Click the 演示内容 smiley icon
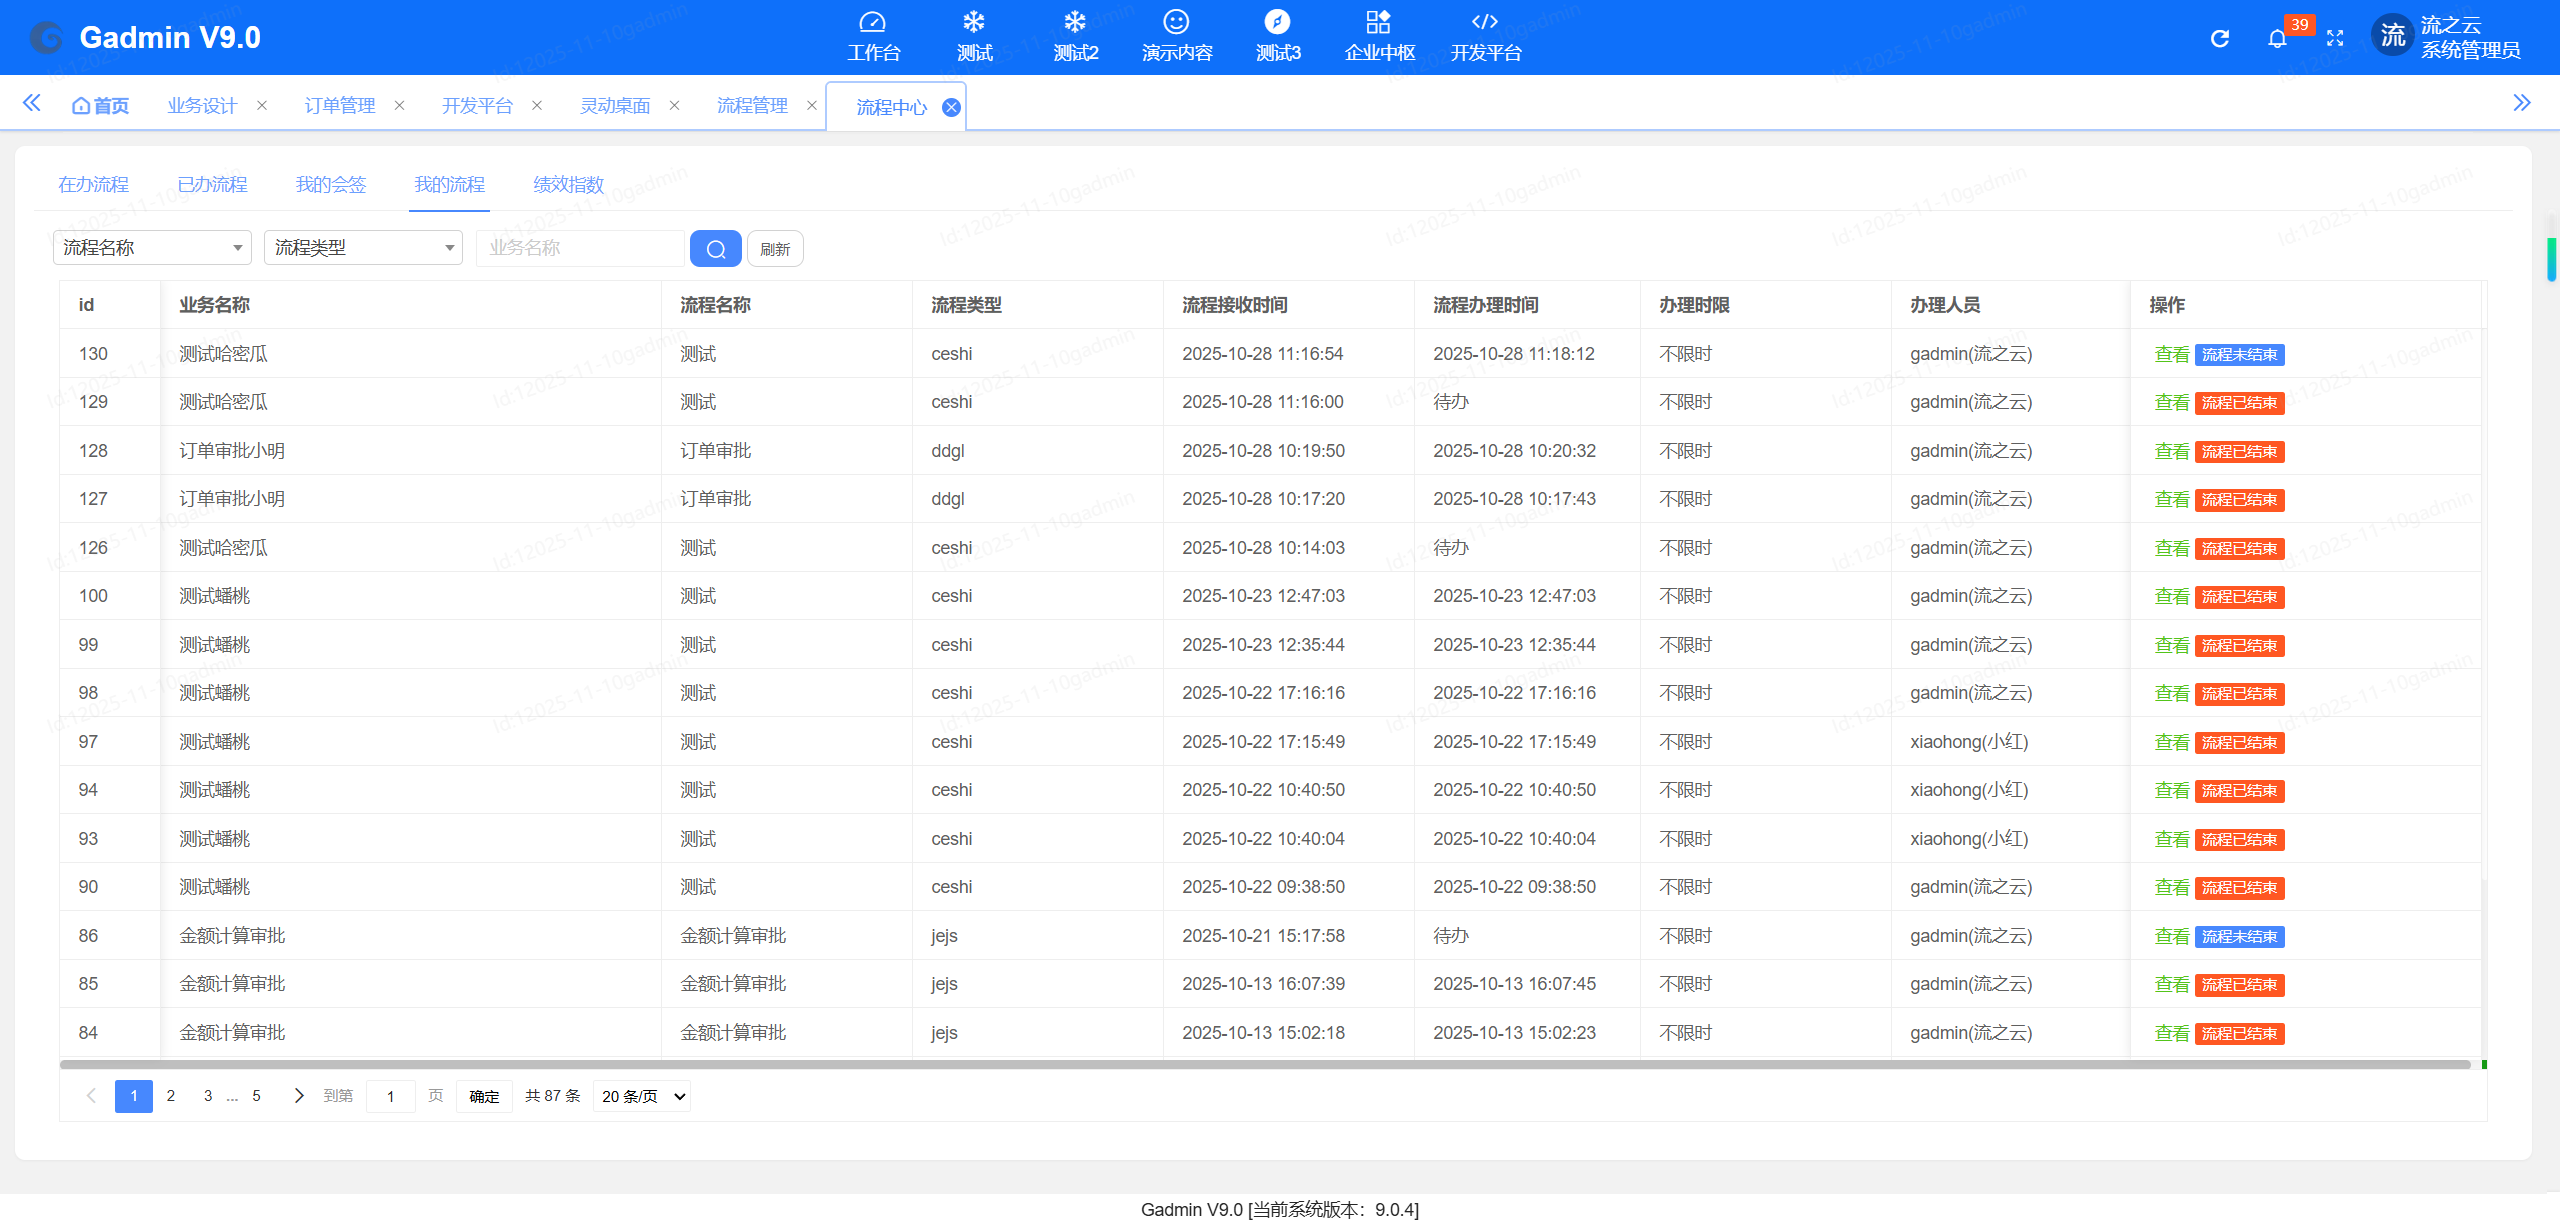This screenshot has width=2560, height=1229. [x=1176, y=23]
